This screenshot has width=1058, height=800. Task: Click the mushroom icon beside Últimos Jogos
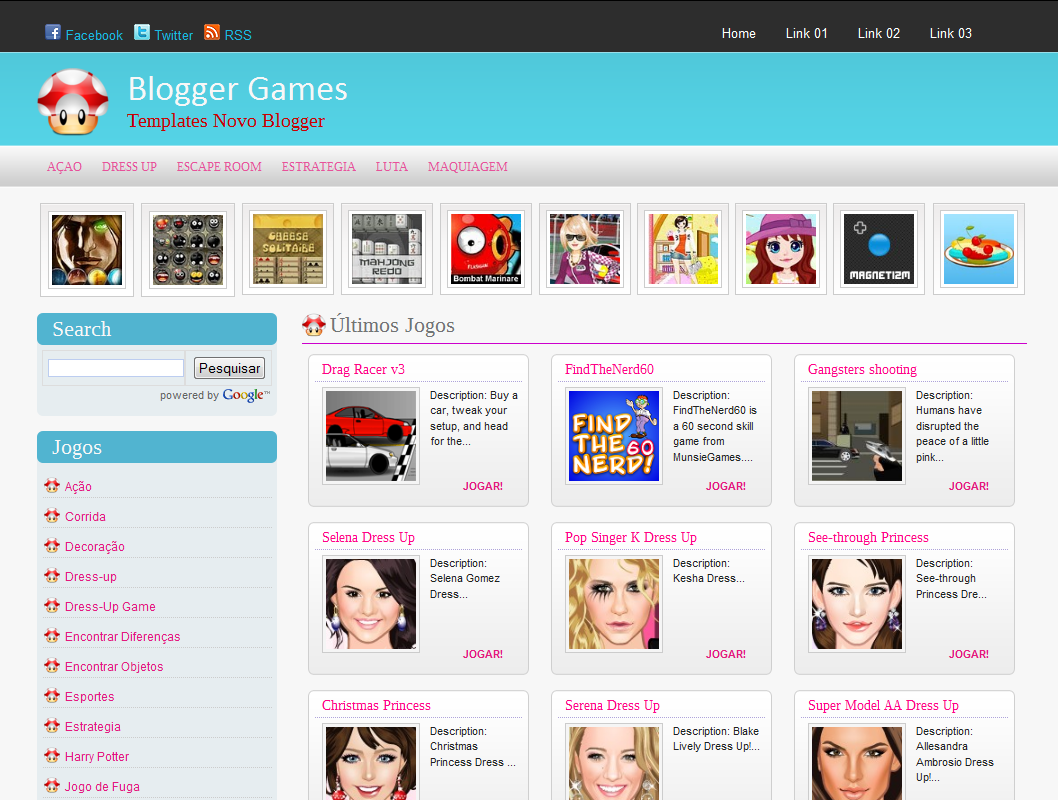pos(312,324)
